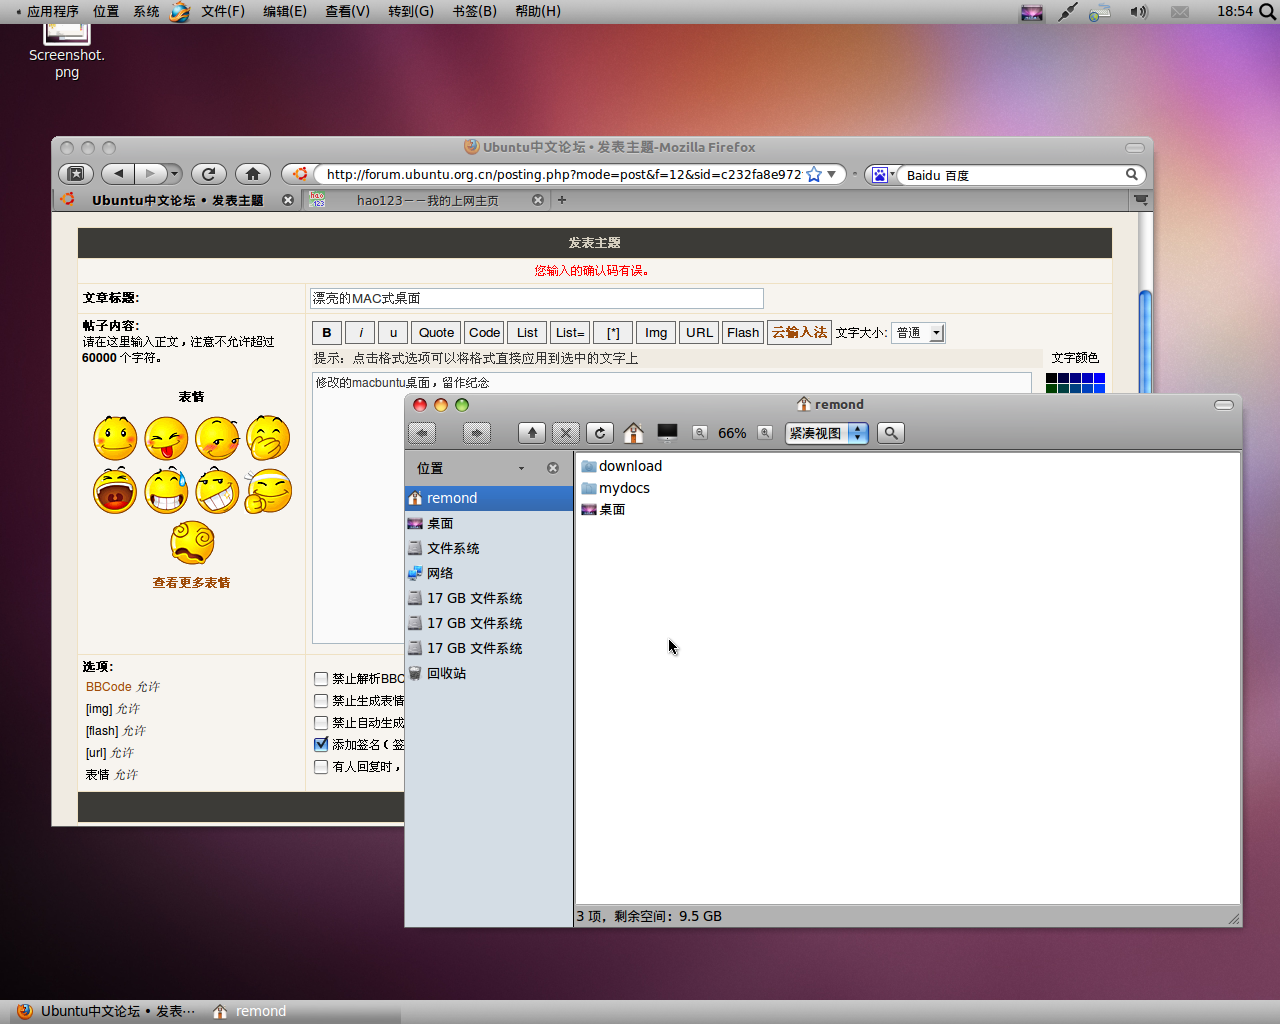Image resolution: width=1280 pixels, height=1024 pixels.
Task: Open the 编辑(E) menu
Action: click(284, 11)
